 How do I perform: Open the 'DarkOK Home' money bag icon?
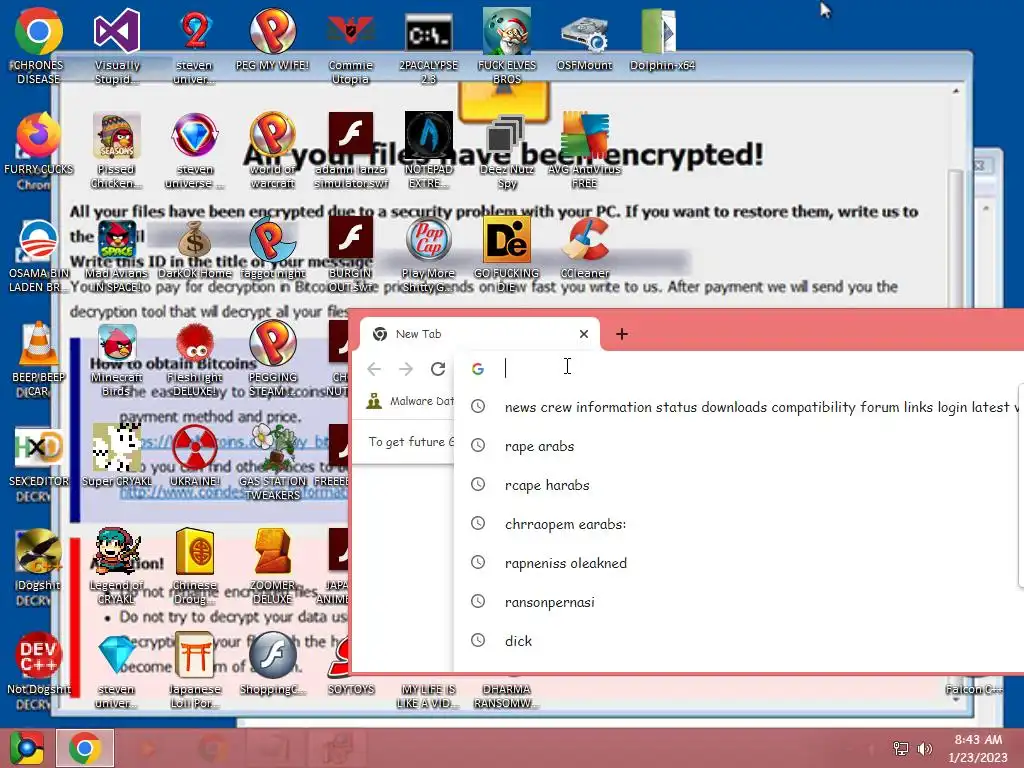tap(195, 240)
